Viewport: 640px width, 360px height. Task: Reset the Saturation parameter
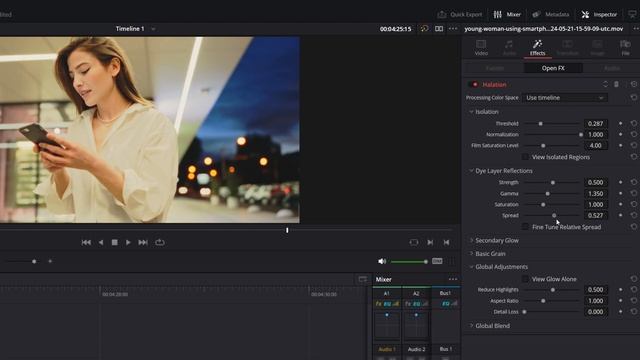633,204
